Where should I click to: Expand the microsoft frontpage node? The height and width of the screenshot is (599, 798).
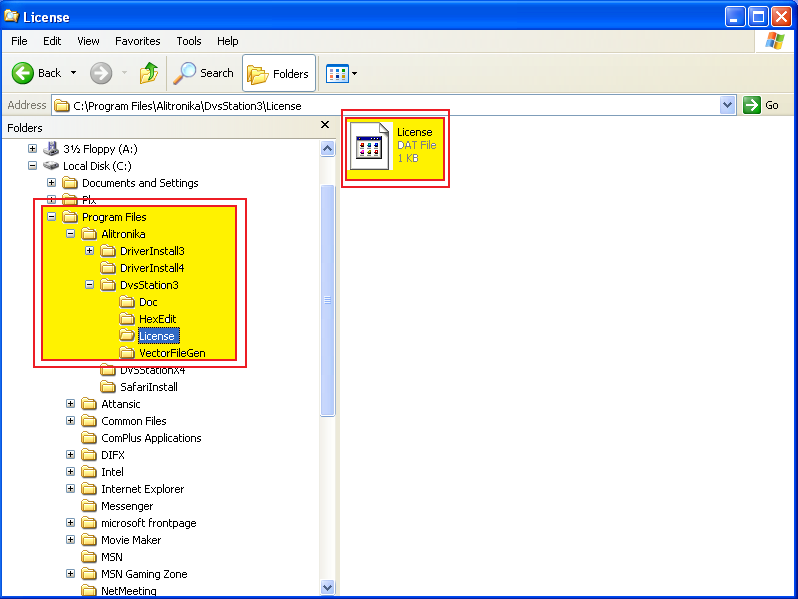(x=71, y=523)
